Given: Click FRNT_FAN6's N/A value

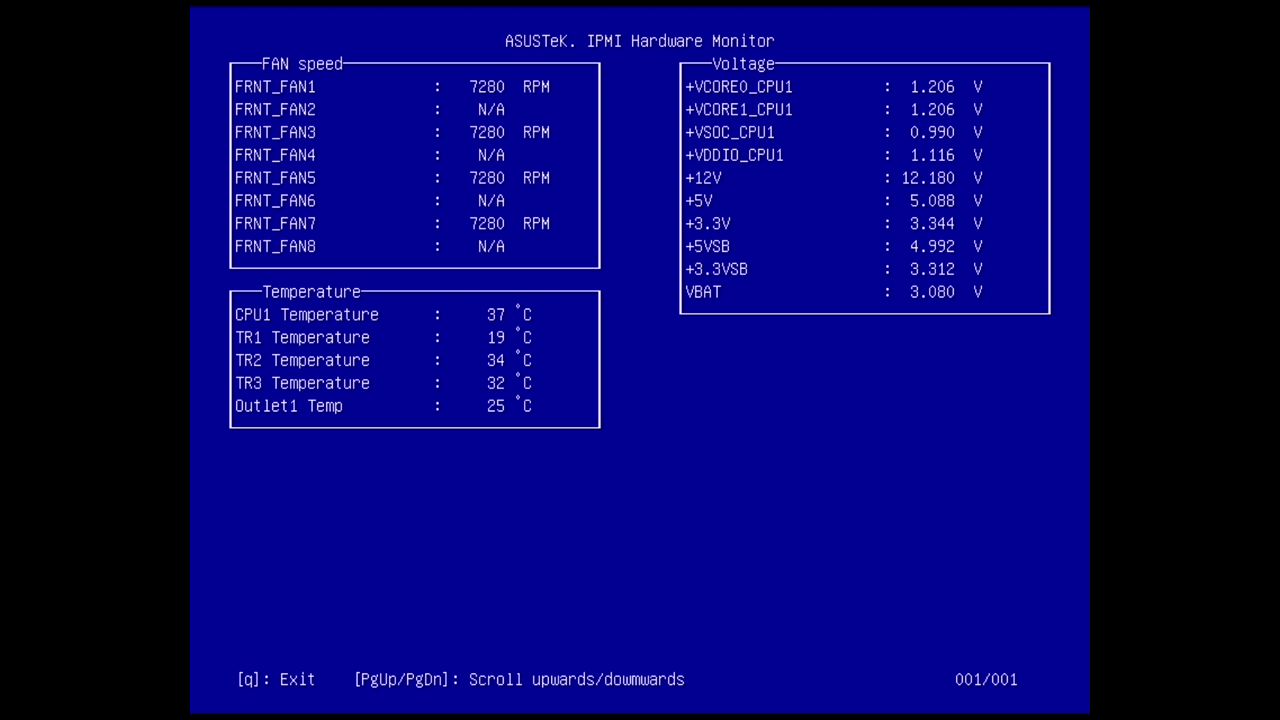Looking at the screenshot, I should pos(491,201).
